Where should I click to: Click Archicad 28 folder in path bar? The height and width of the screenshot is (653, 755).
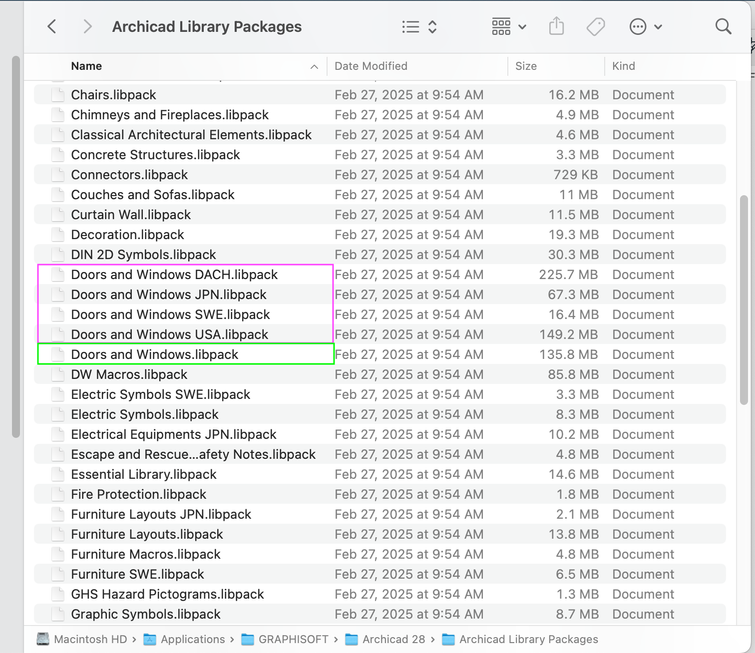point(386,639)
